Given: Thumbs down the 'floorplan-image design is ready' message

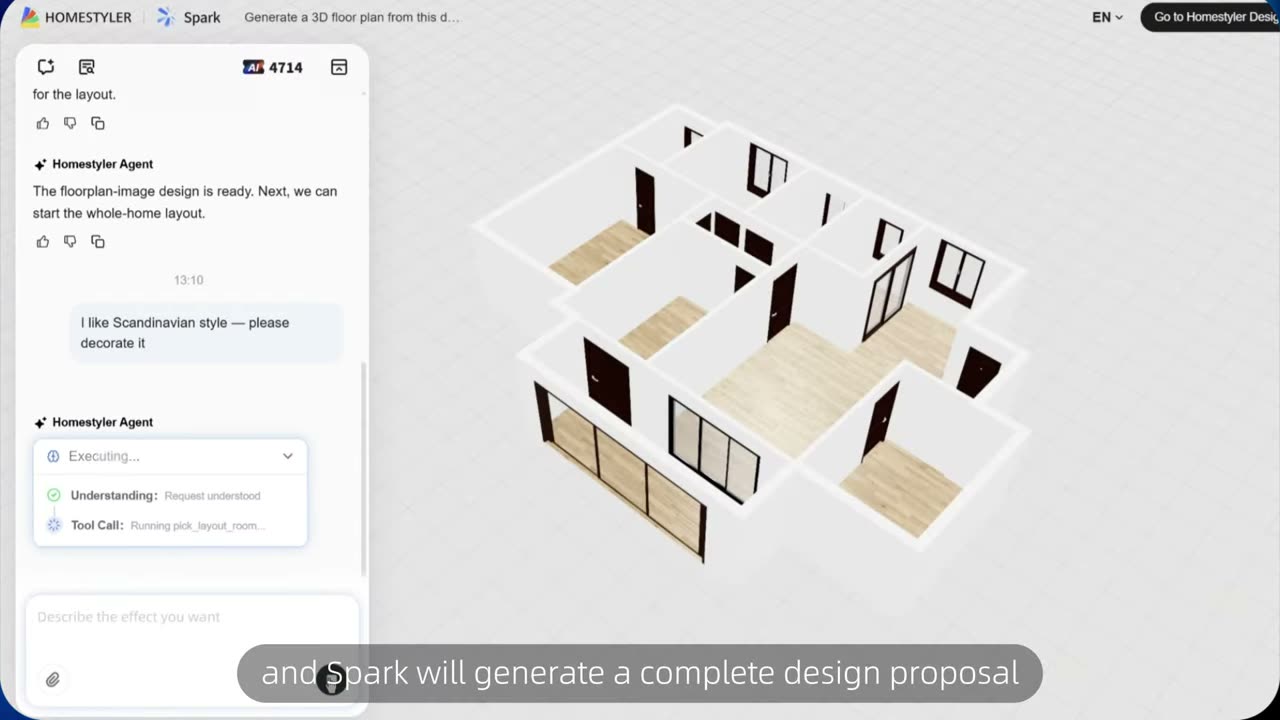Looking at the screenshot, I should 70,241.
